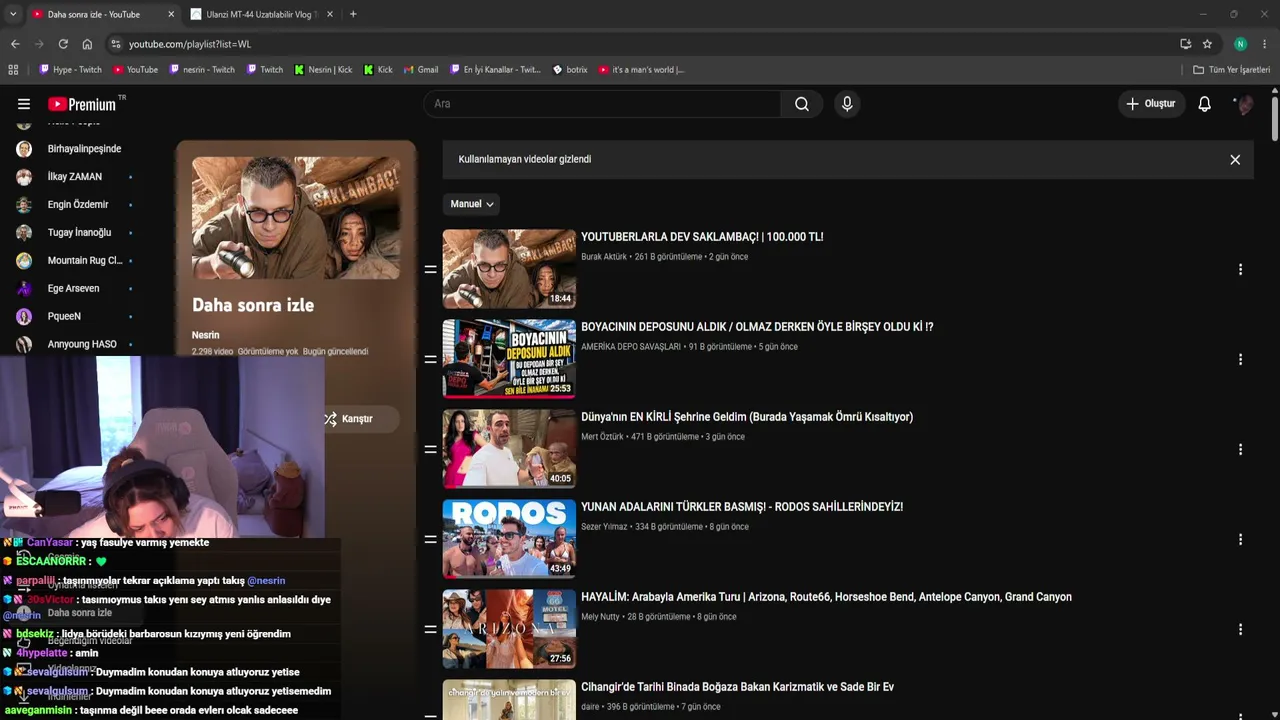Play the SAKLAMBAÇ video thumbnail (18:44)
The width and height of the screenshot is (1280, 720).
pos(509,269)
